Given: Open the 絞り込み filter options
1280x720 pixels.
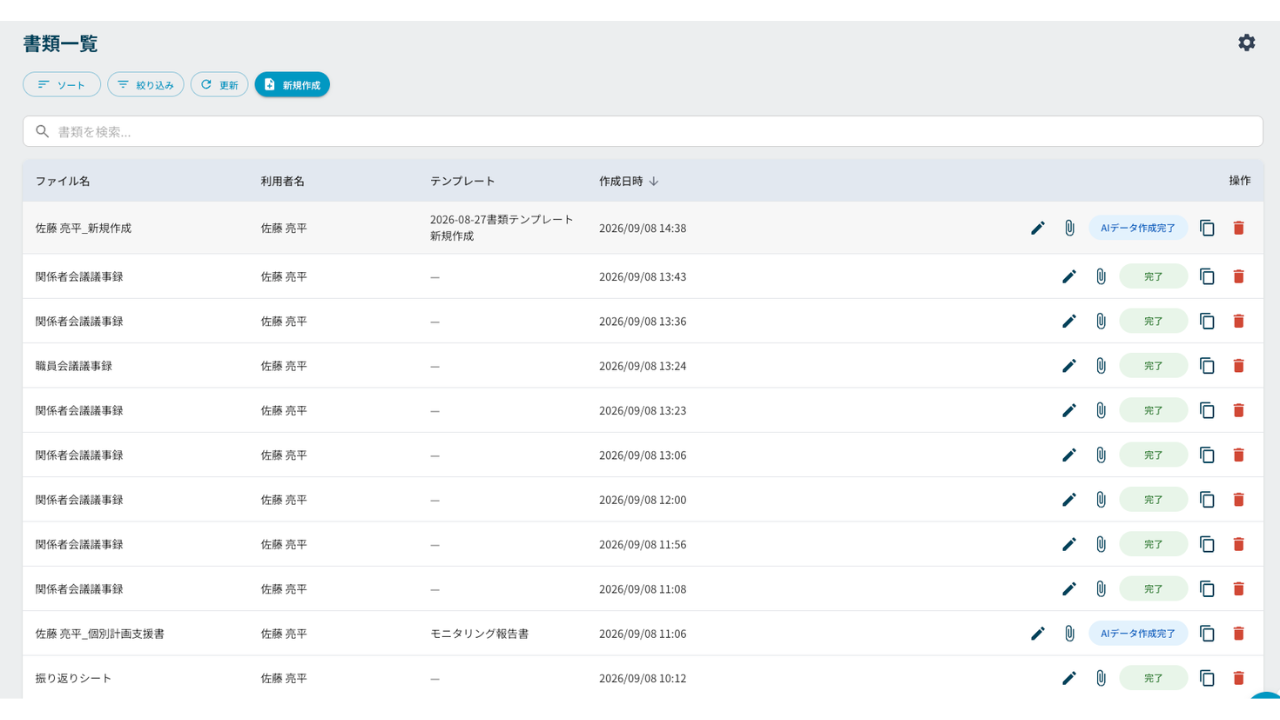Looking at the screenshot, I should [146, 85].
